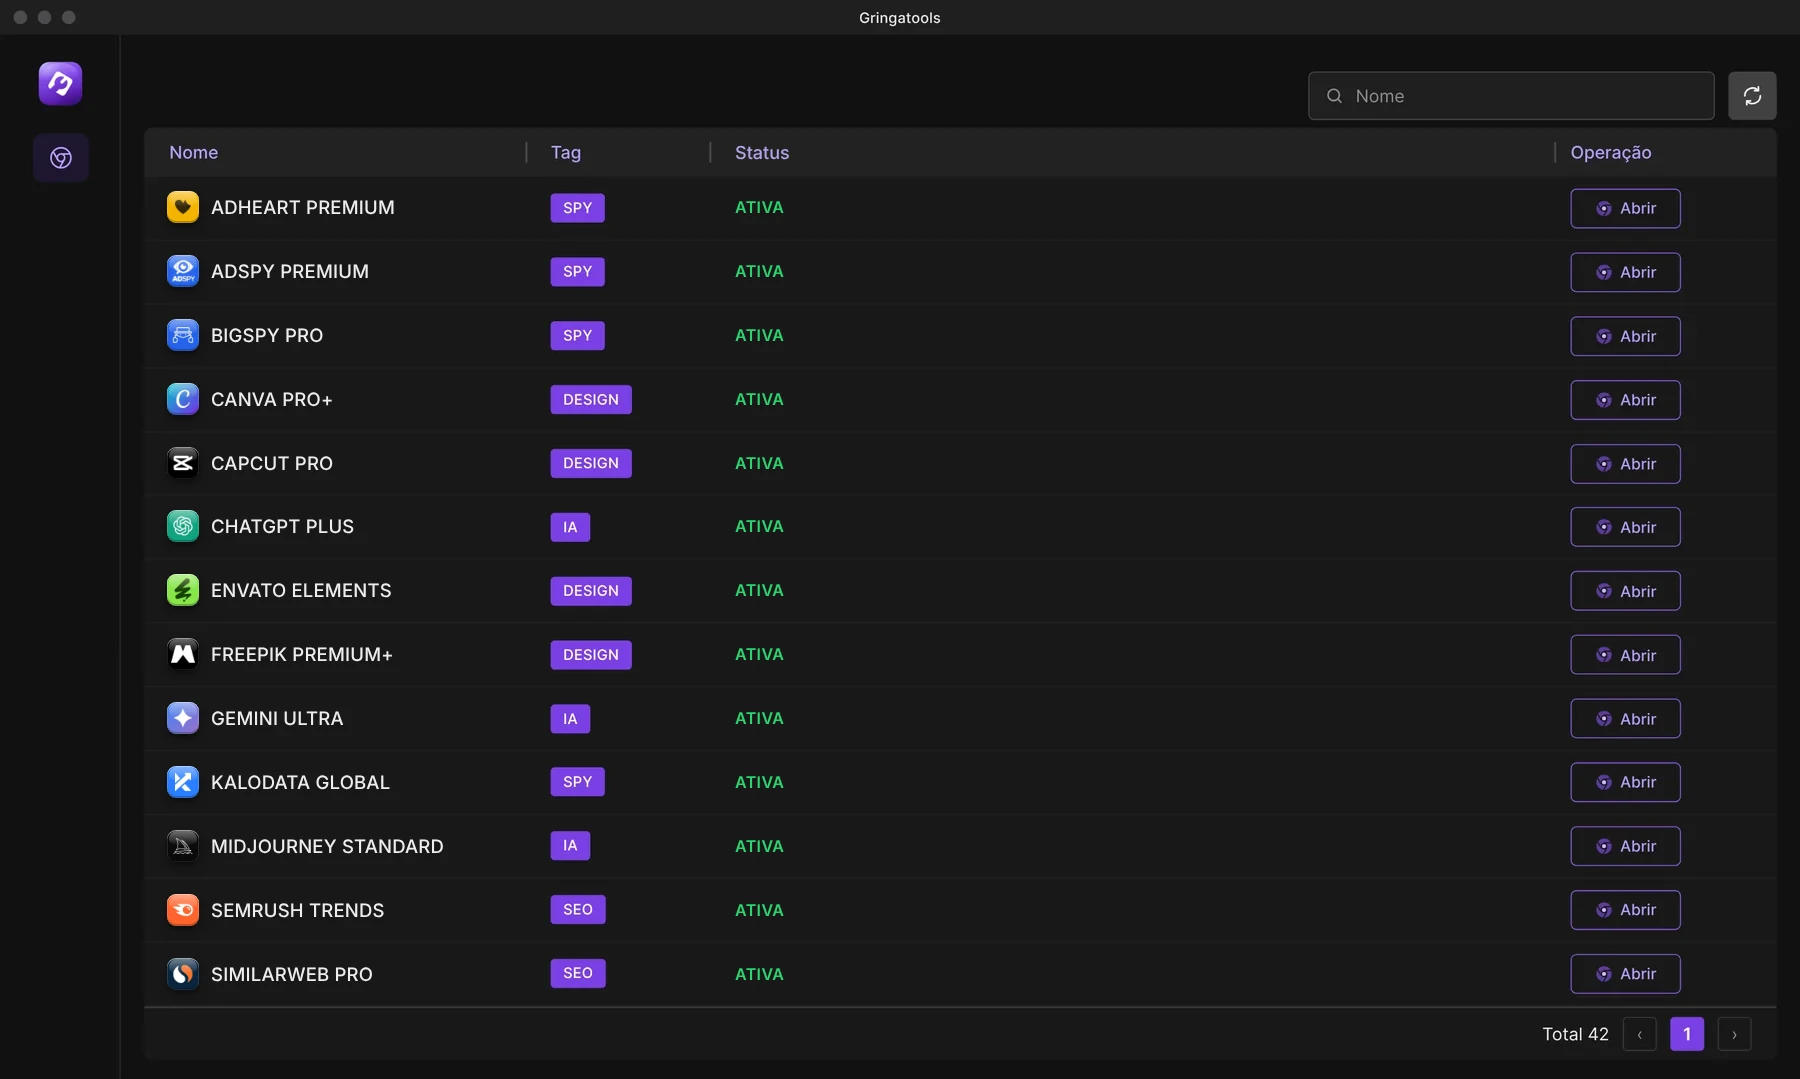Click the refresh list button

click(x=1752, y=96)
